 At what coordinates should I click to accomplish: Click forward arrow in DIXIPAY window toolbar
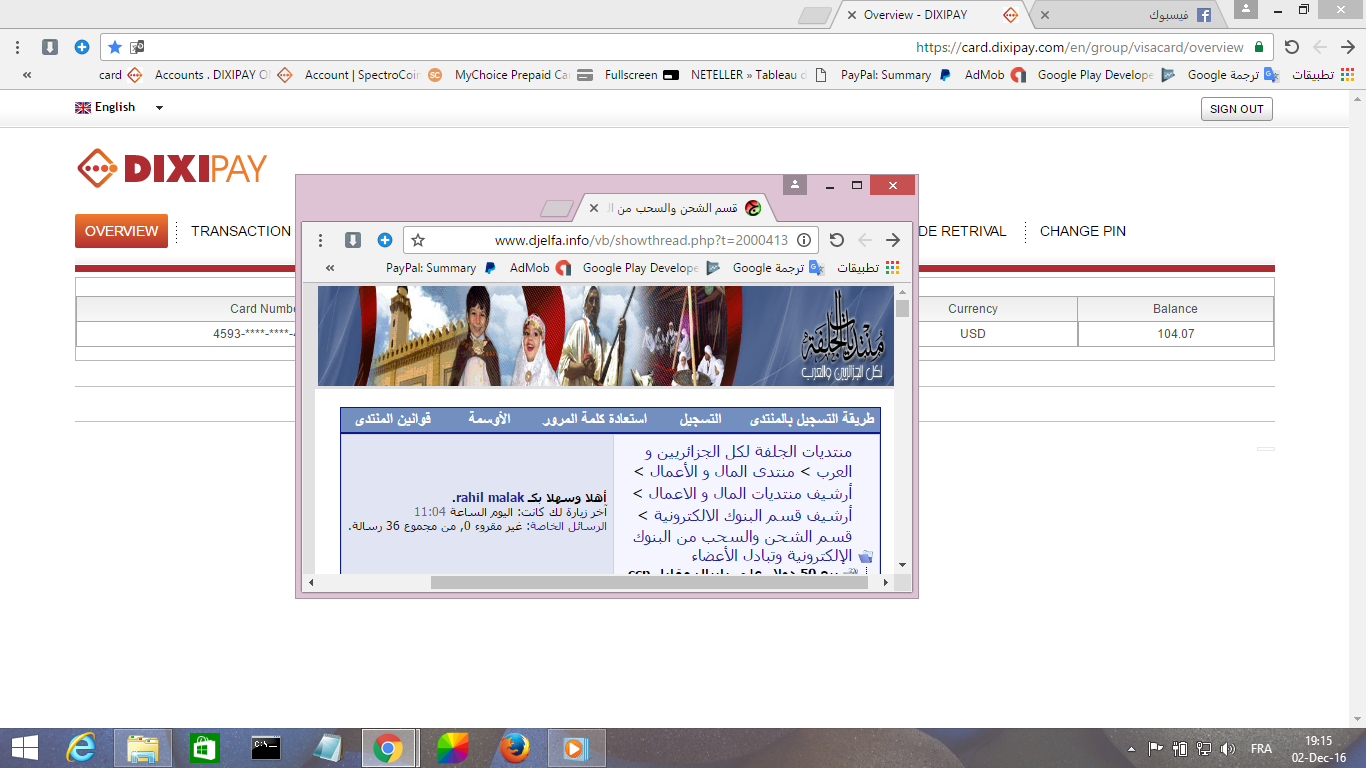pos(1348,47)
